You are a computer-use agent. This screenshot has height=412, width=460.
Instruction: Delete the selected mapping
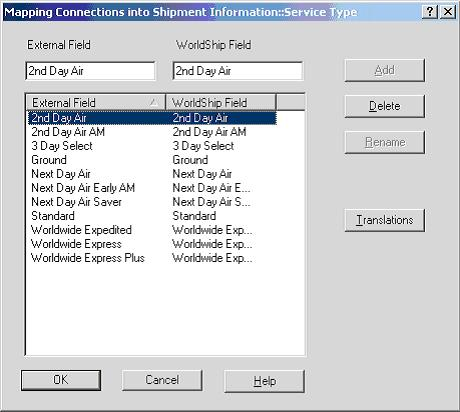(385, 106)
